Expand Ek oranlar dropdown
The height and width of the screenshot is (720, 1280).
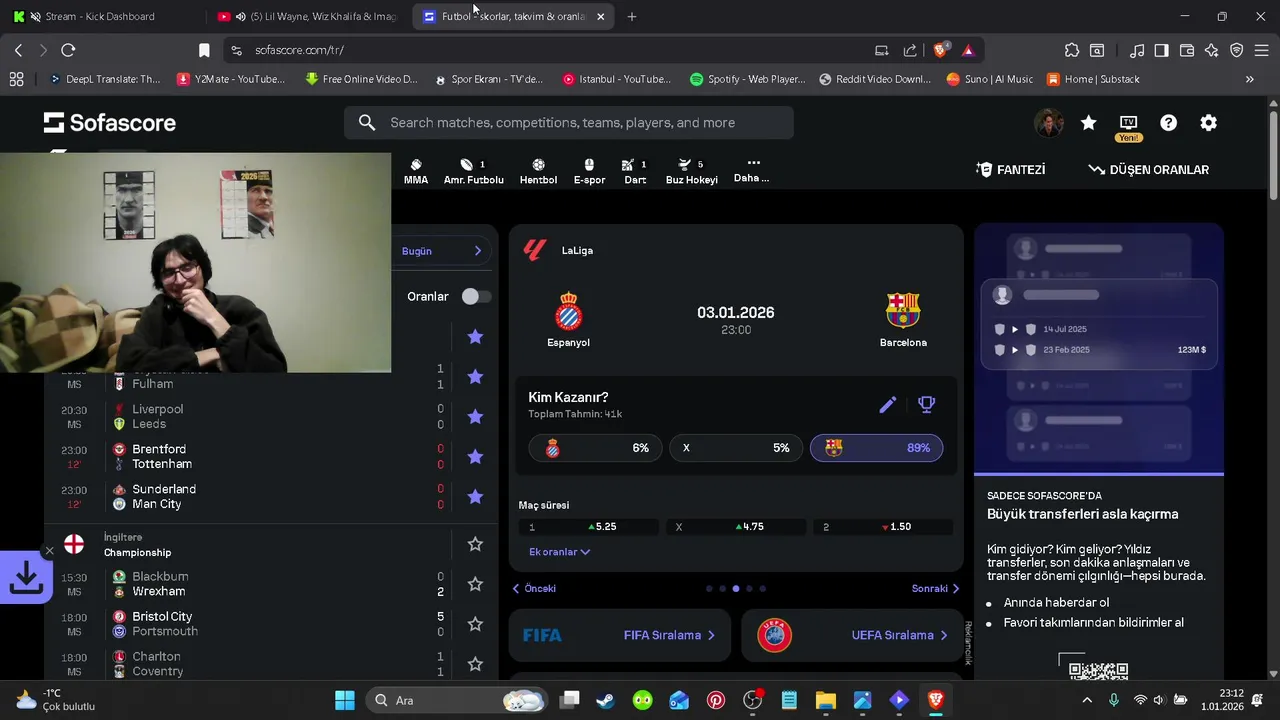pyautogui.click(x=559, y=552)
